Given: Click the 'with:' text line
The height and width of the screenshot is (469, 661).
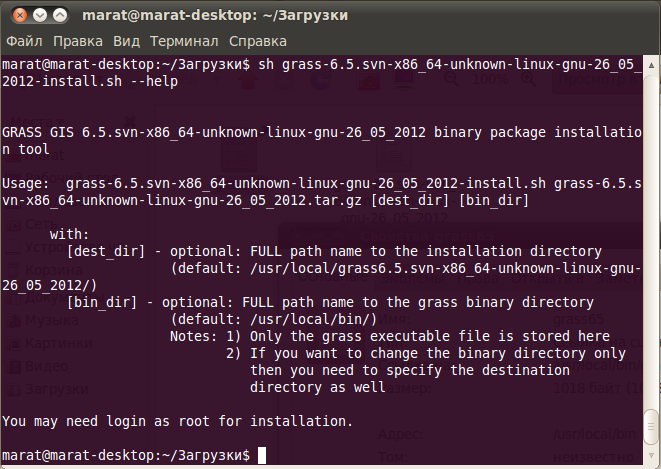Looking at the screenshot, I should point(70,234).
